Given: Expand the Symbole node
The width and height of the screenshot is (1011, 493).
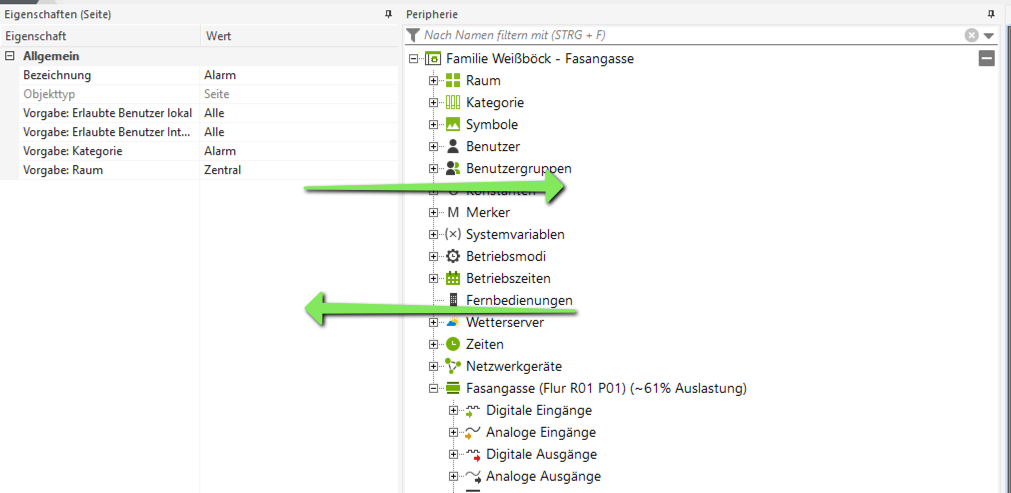Looking at the screenshot, I should (x=433, y=124).
